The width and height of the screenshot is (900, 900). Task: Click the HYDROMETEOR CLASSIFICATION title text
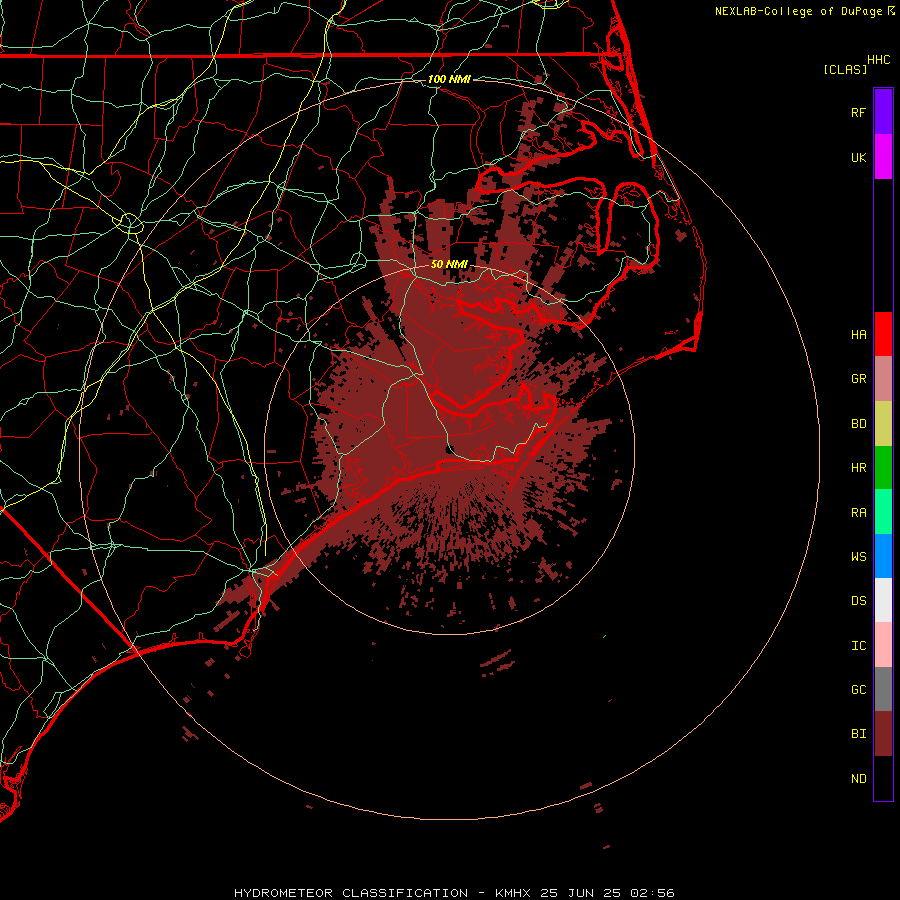tap(351, 893)
